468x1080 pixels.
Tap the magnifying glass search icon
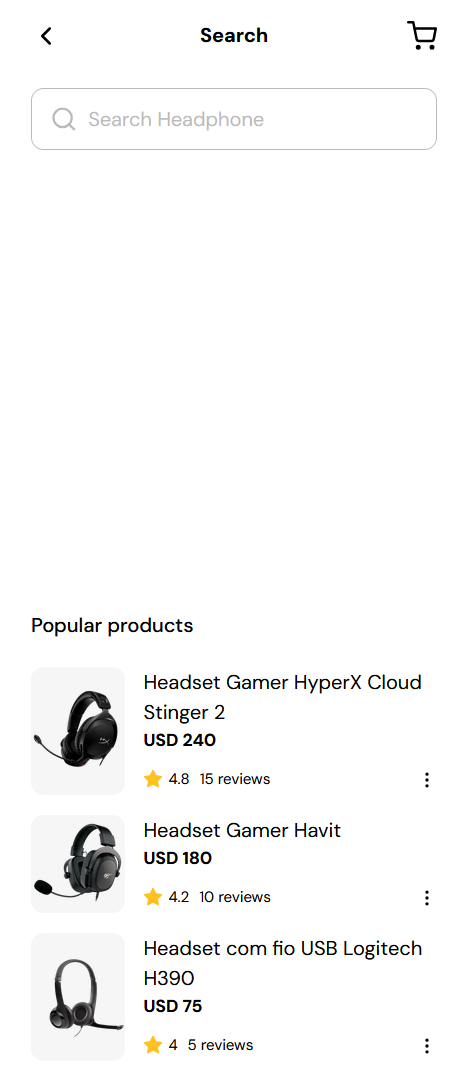63,119
